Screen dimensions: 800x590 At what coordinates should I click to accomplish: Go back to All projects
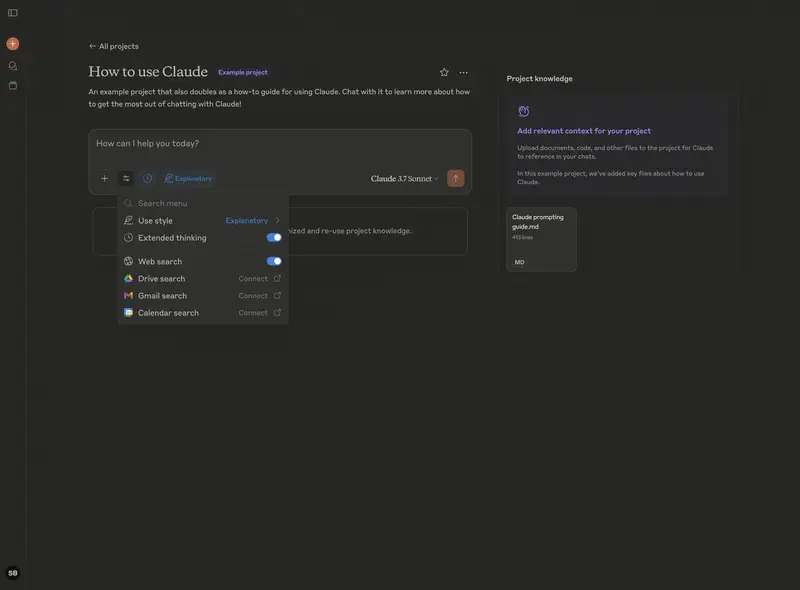pyautogui.click(x=114, y=46)
